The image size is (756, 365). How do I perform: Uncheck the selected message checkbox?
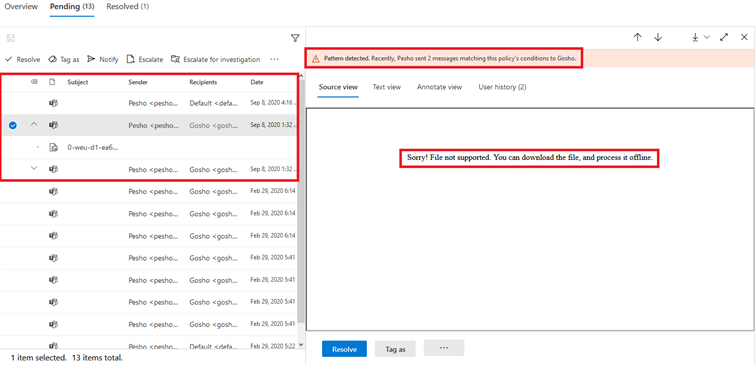[x=13, y=125]
